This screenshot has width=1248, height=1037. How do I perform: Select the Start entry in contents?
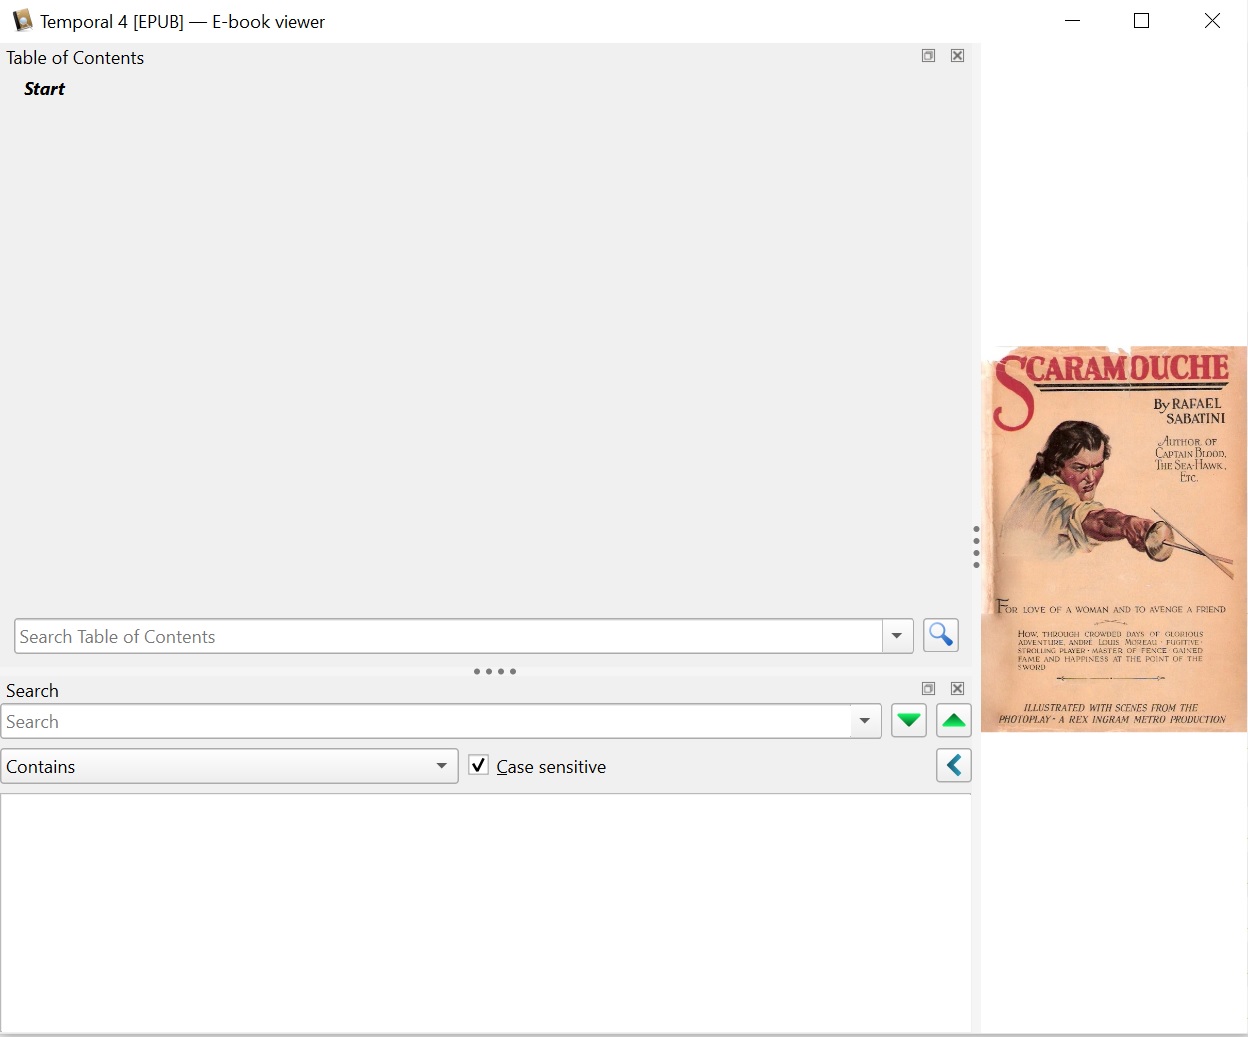(44, 89)
